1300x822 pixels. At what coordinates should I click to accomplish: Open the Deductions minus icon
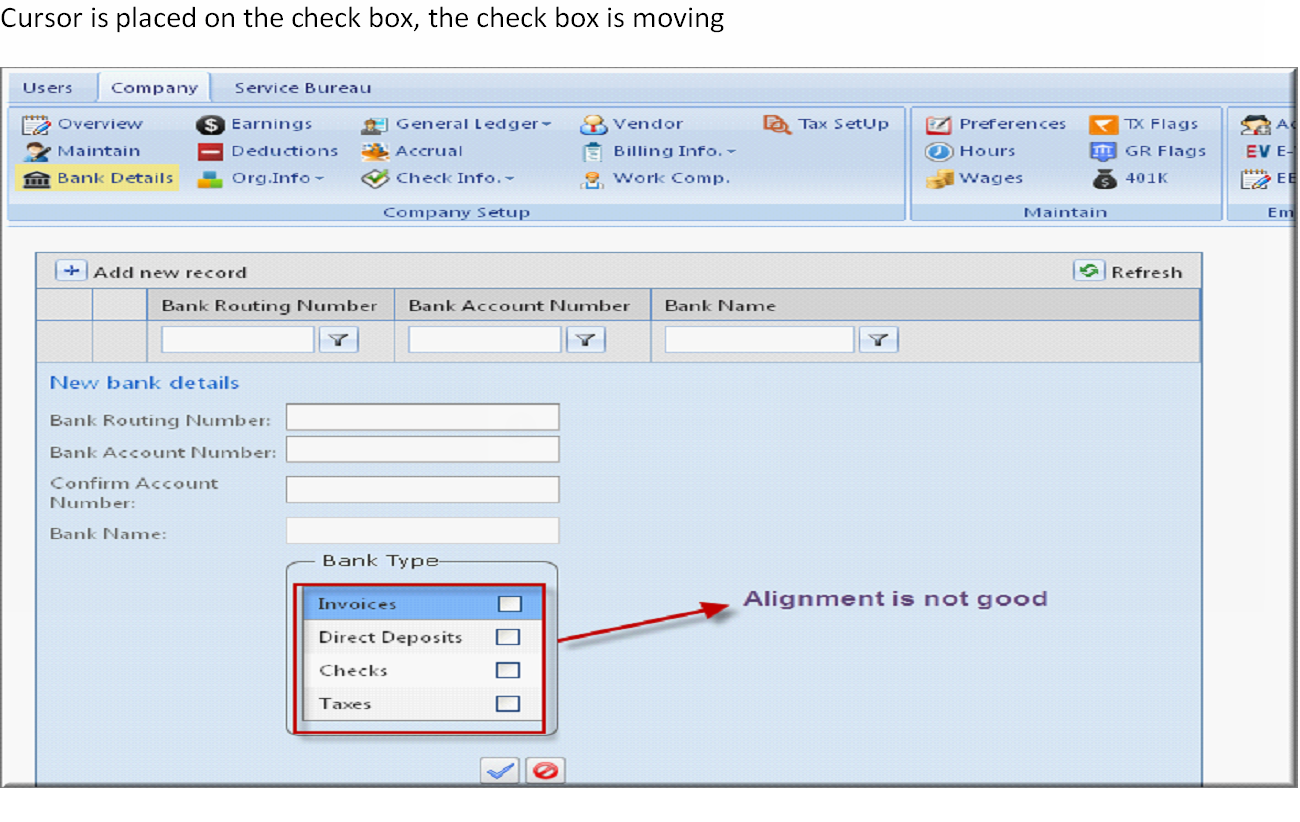click(x=210, y=152)
